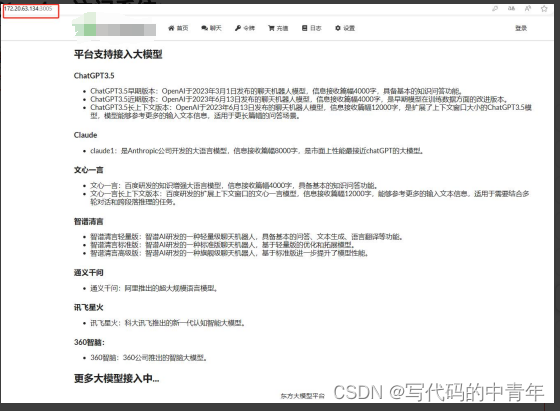Click the 智谱清言高级版 list item

pos(230,253)
